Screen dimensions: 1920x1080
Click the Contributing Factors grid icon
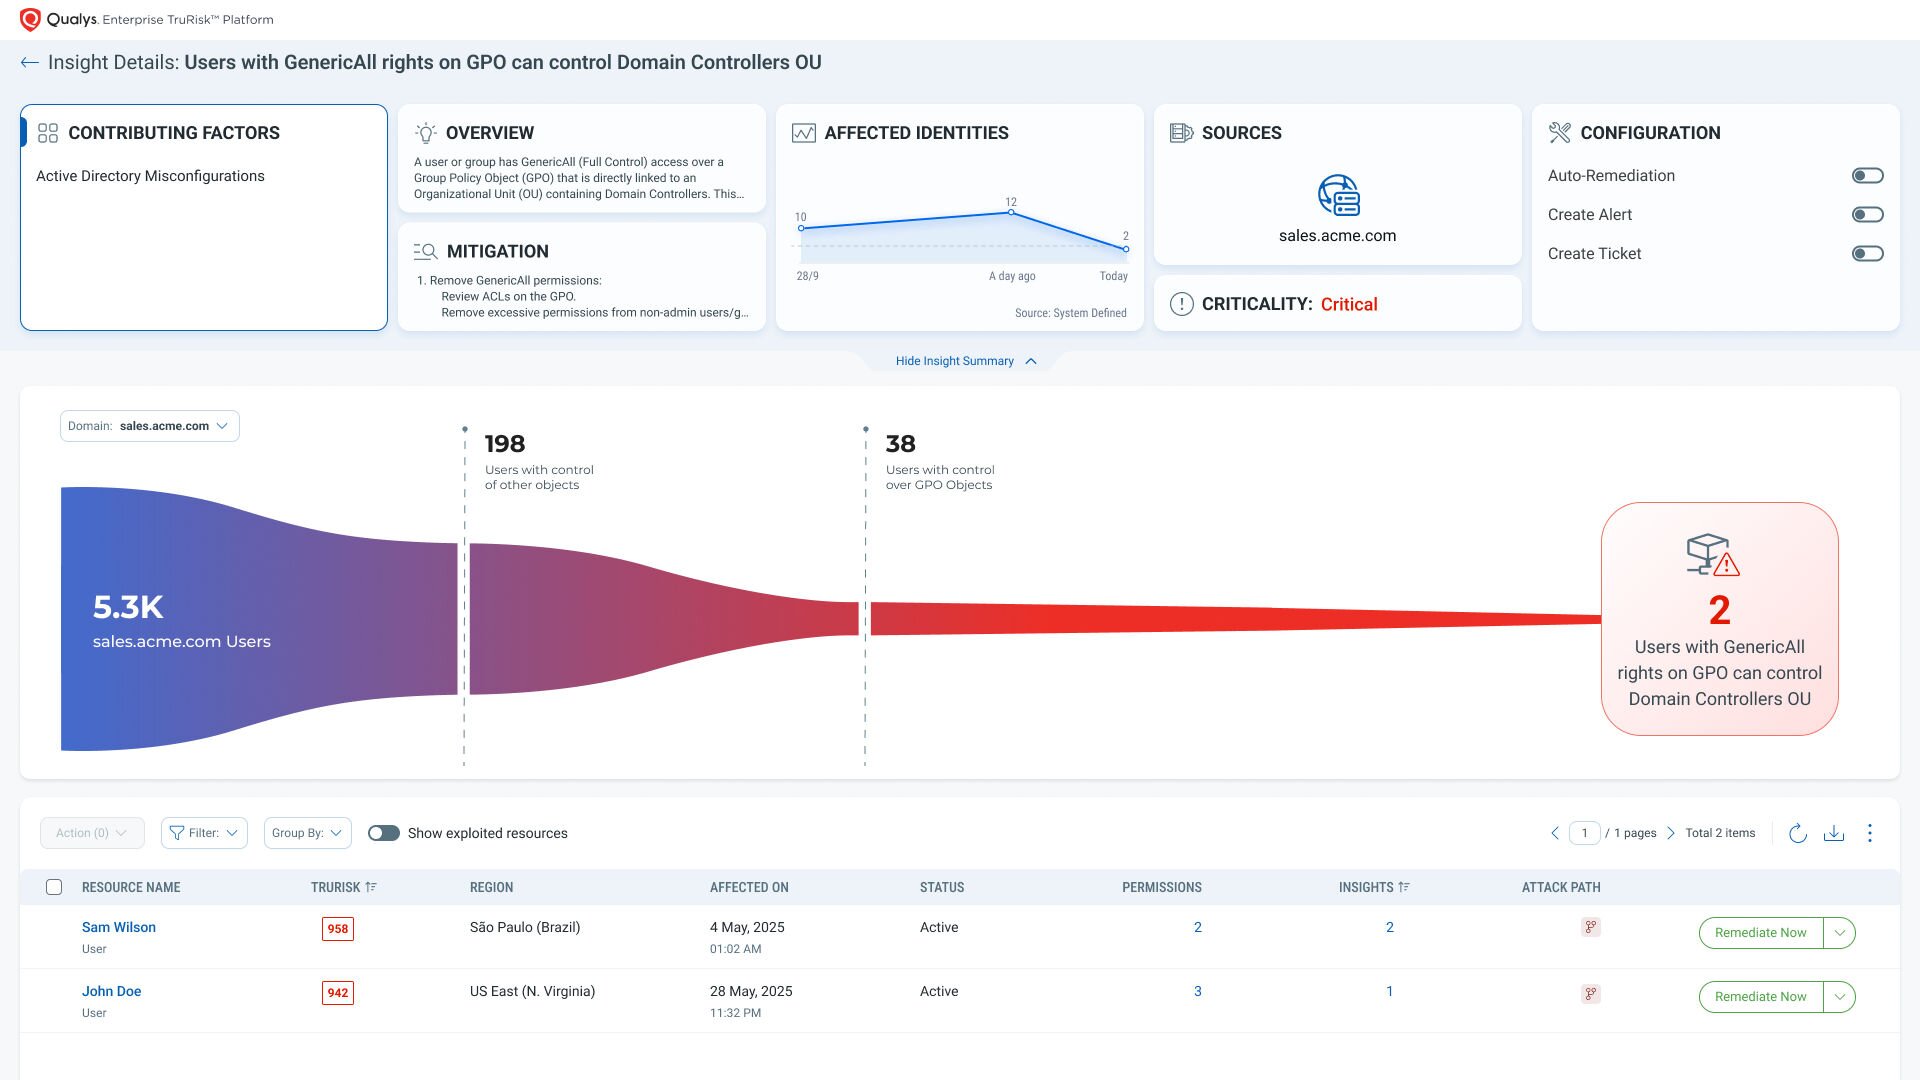[x=48, y=133]
